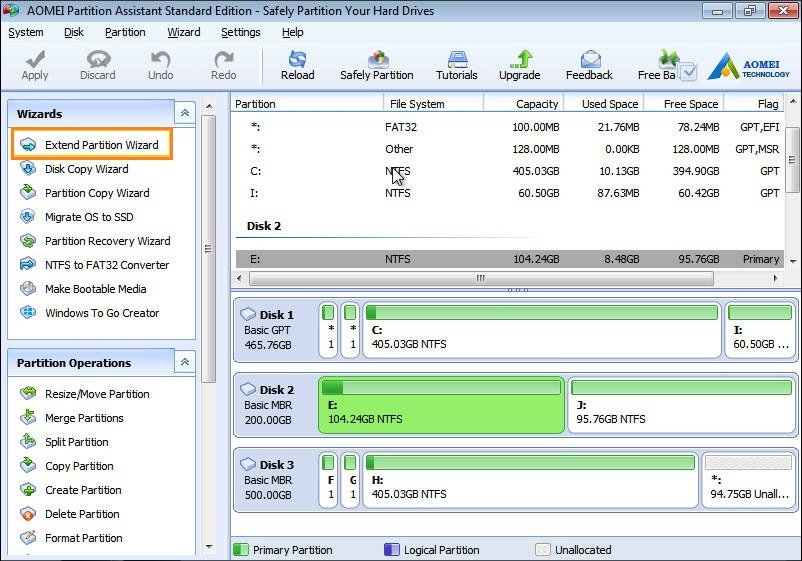This screenshot has height=561, width=802.
Task: Select the FAT32 EFI partition row
Action: 509,127
